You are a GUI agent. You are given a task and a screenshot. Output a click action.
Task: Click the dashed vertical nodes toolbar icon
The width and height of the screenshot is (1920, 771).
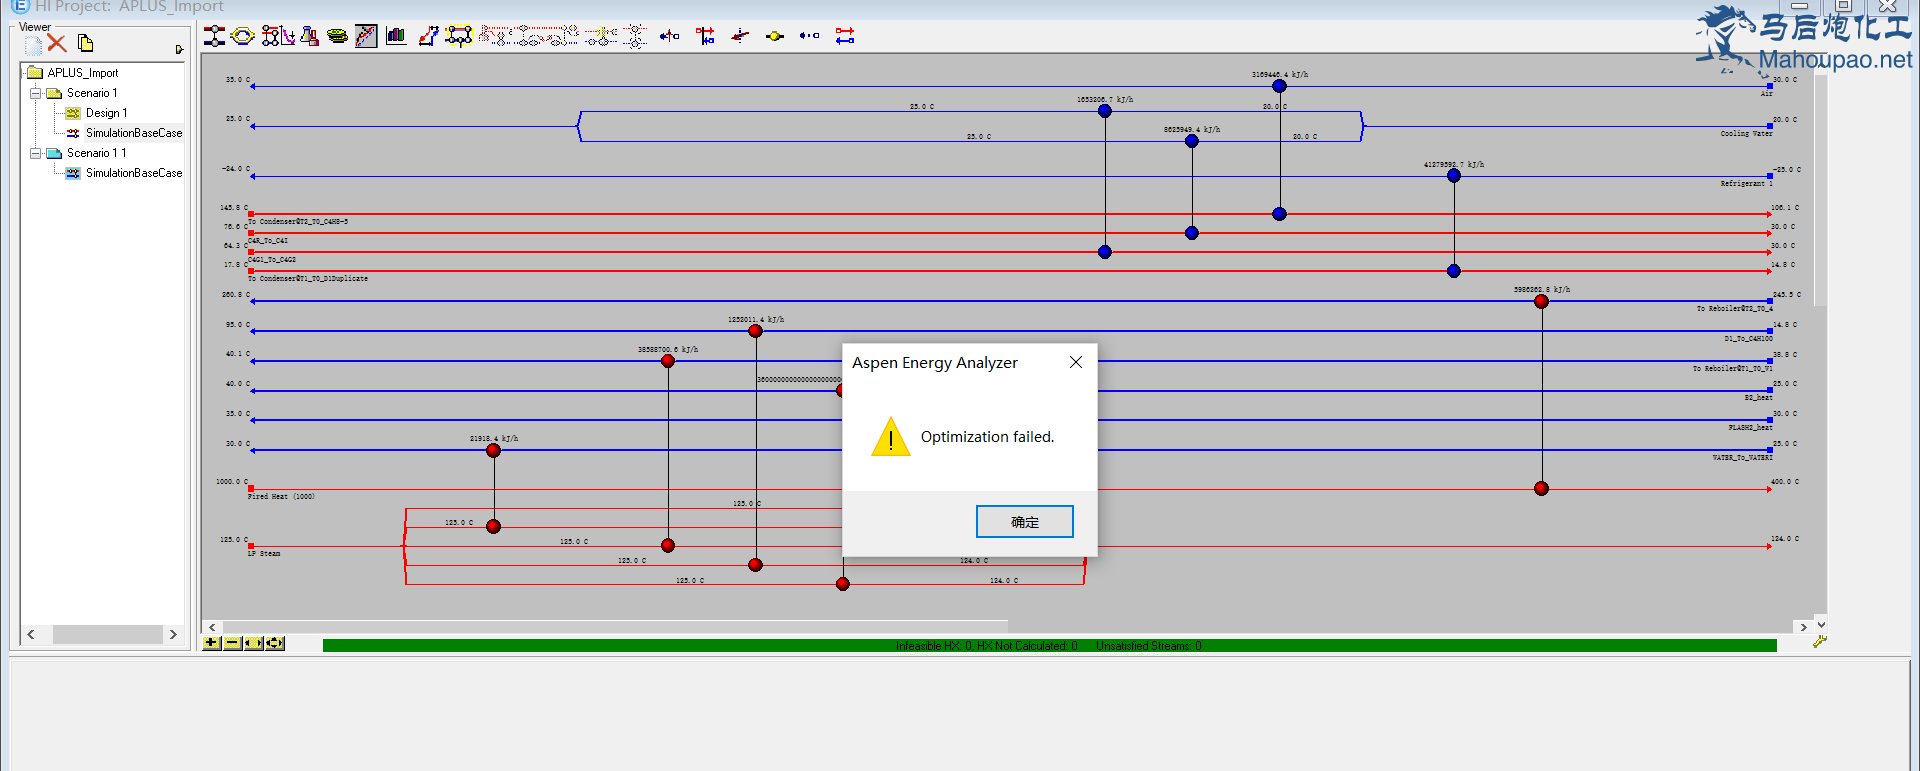(635, 36)
